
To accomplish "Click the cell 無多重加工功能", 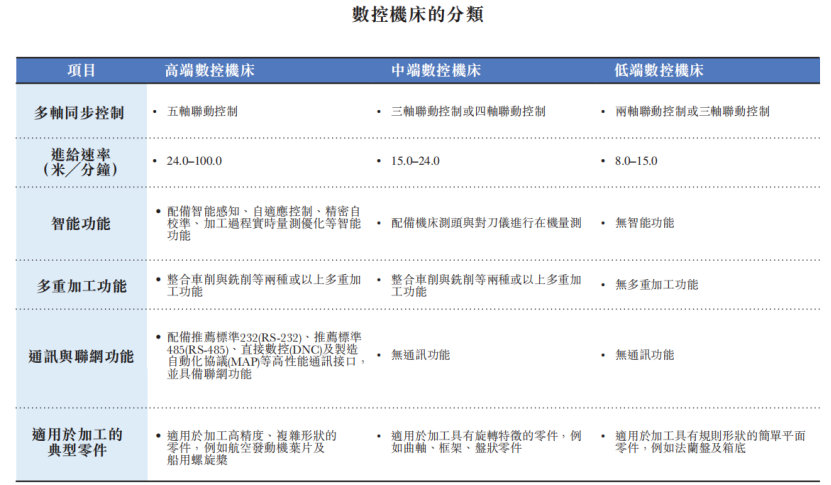I will coord(656,285).
